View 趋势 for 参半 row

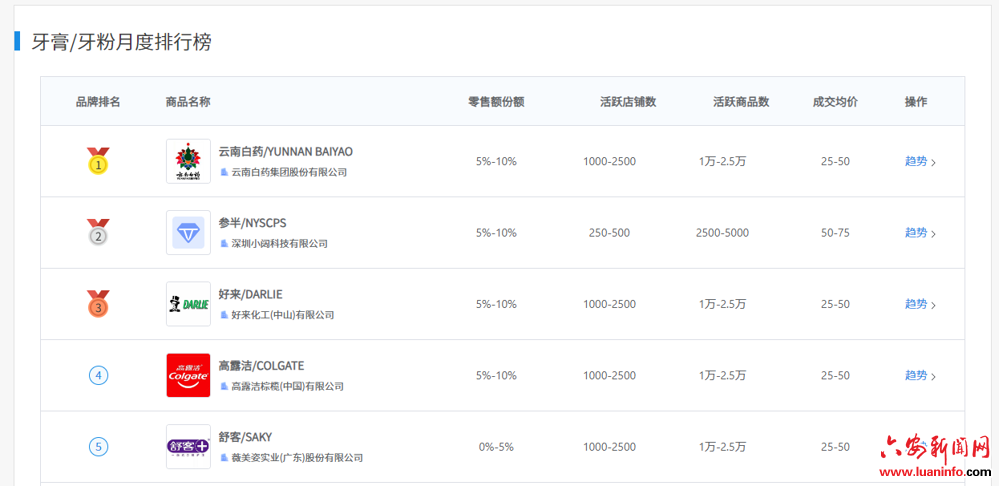point(919,233)
